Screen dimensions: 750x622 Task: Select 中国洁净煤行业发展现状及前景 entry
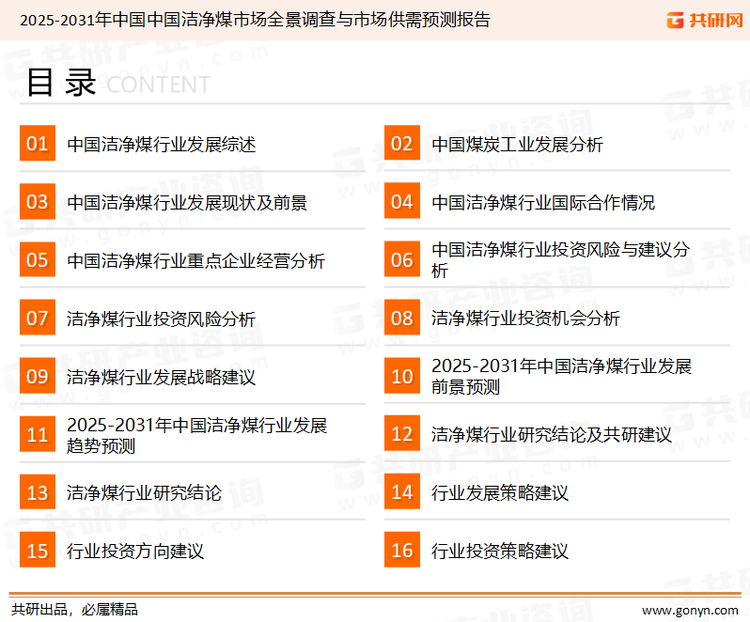[x=187, y=202]
